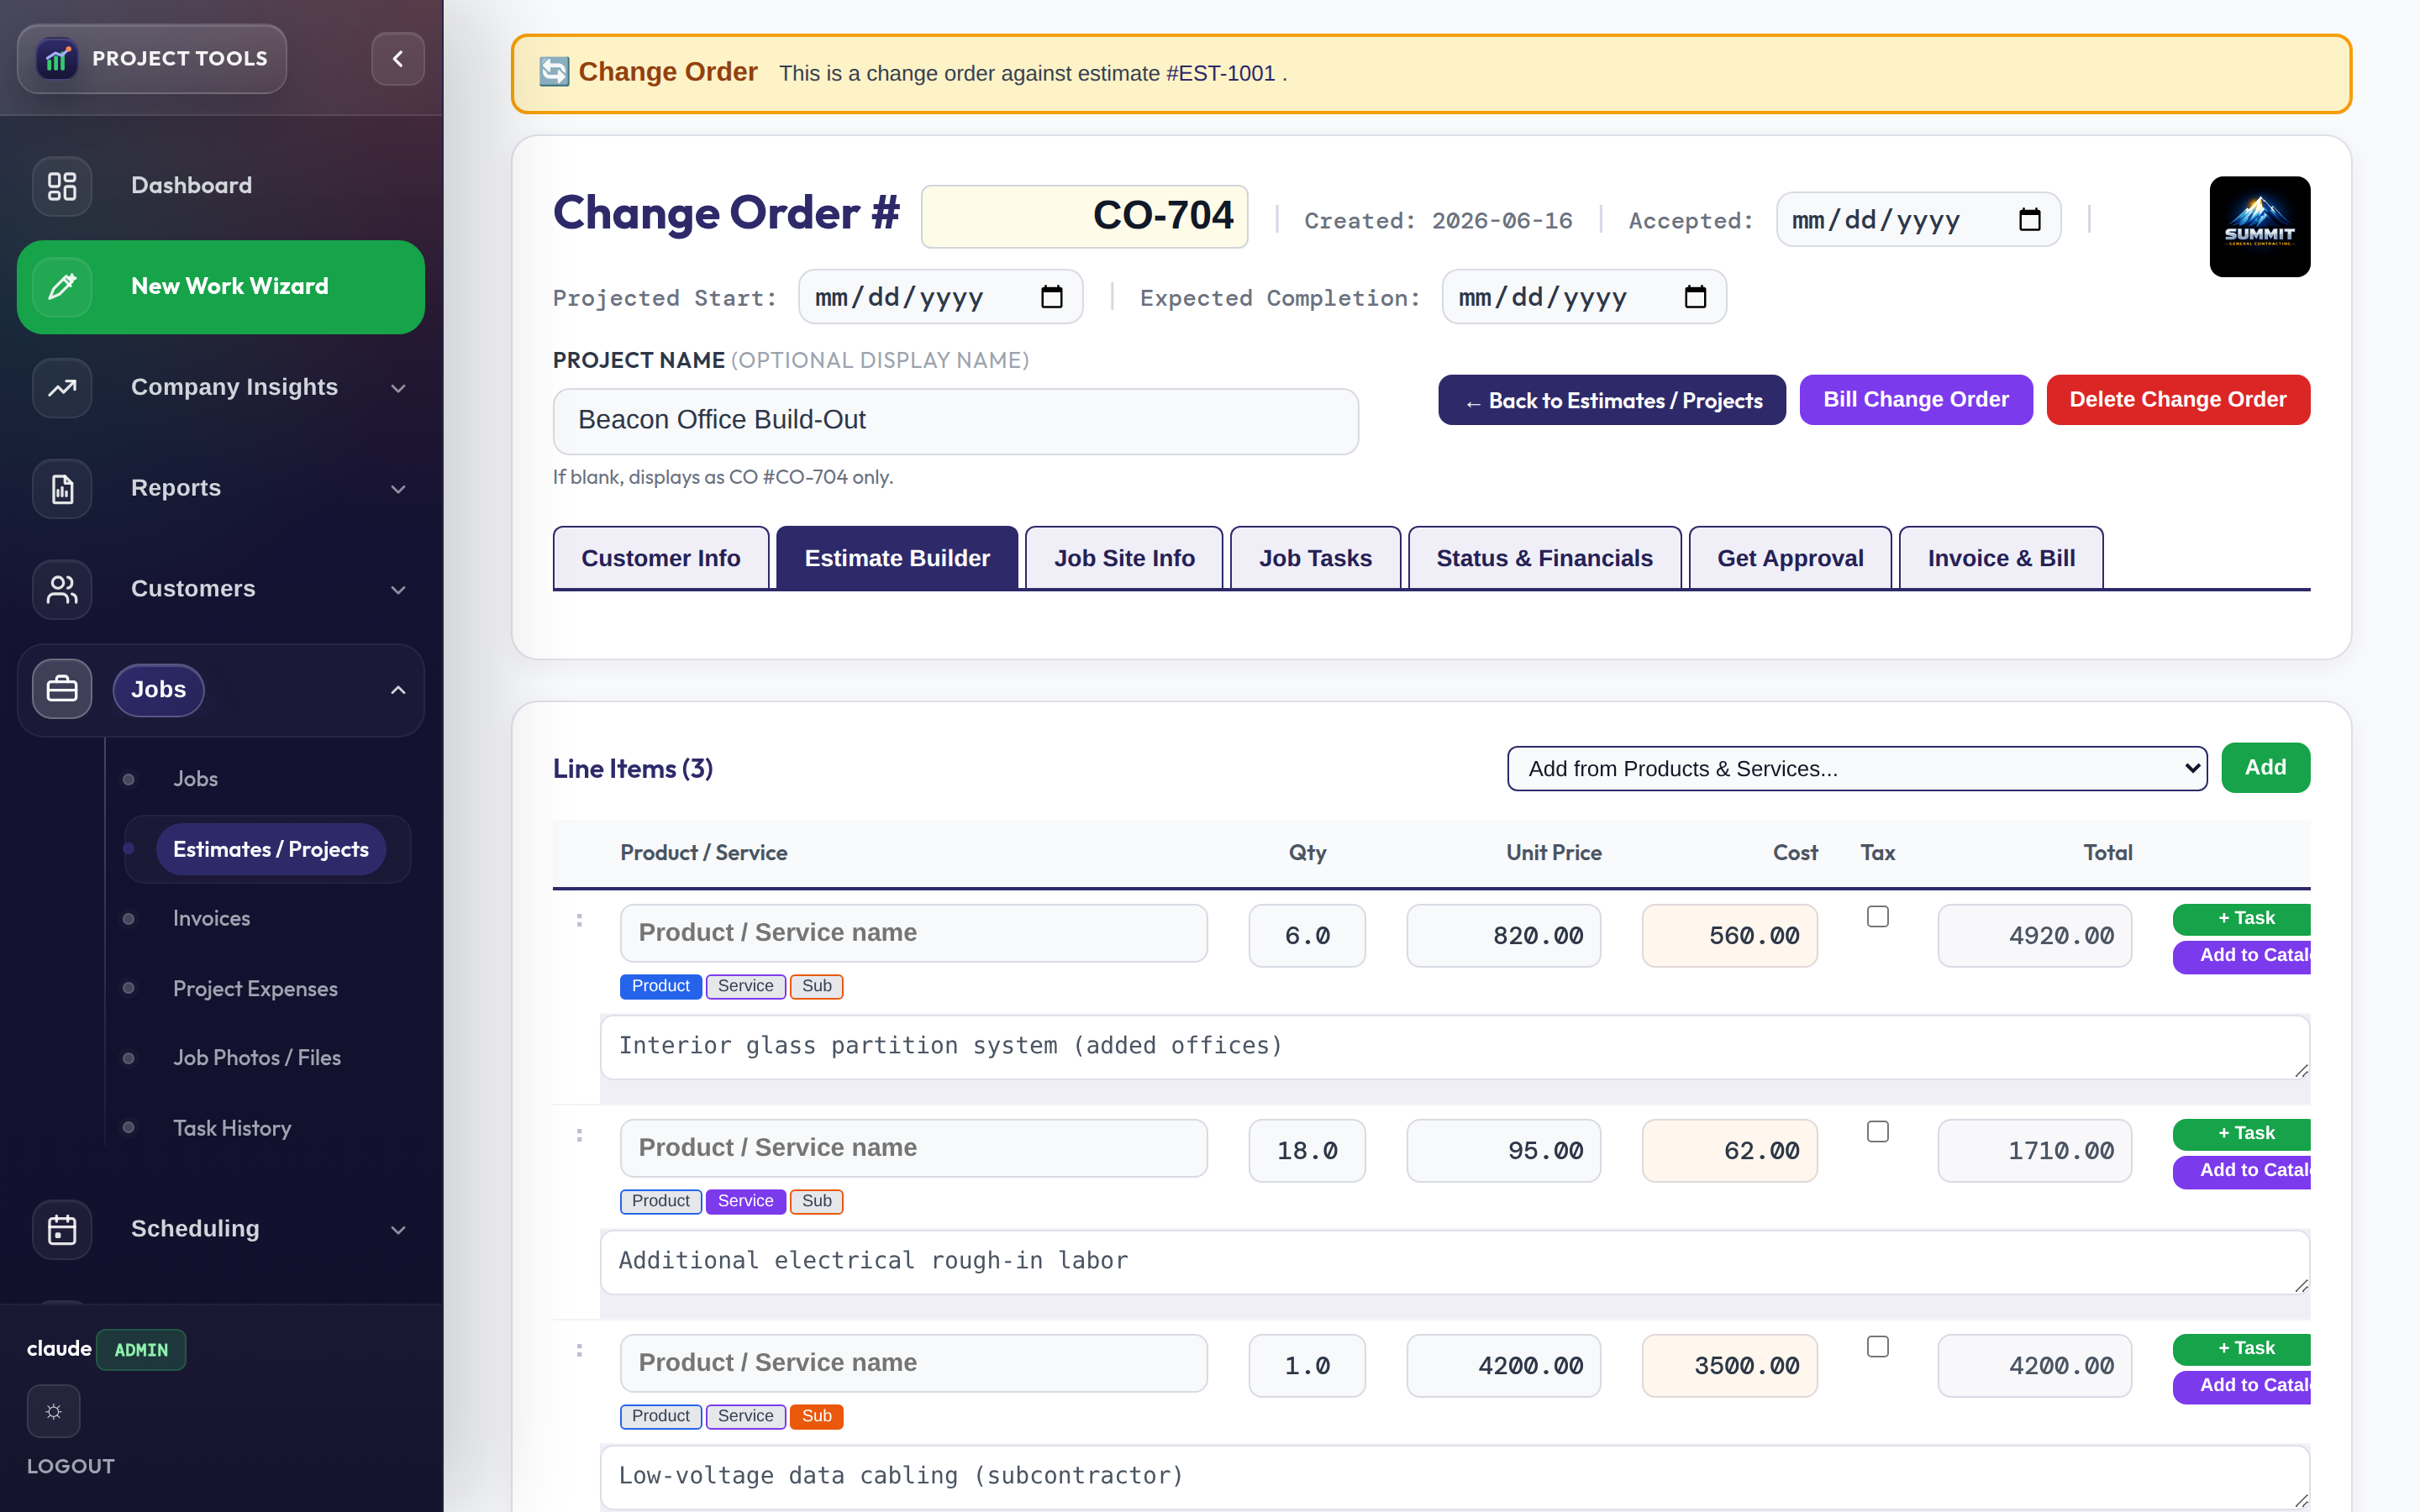Go back to Estimates / Projects
The height and width of the screenshot is (1512, 2420).
point(1612,400)
